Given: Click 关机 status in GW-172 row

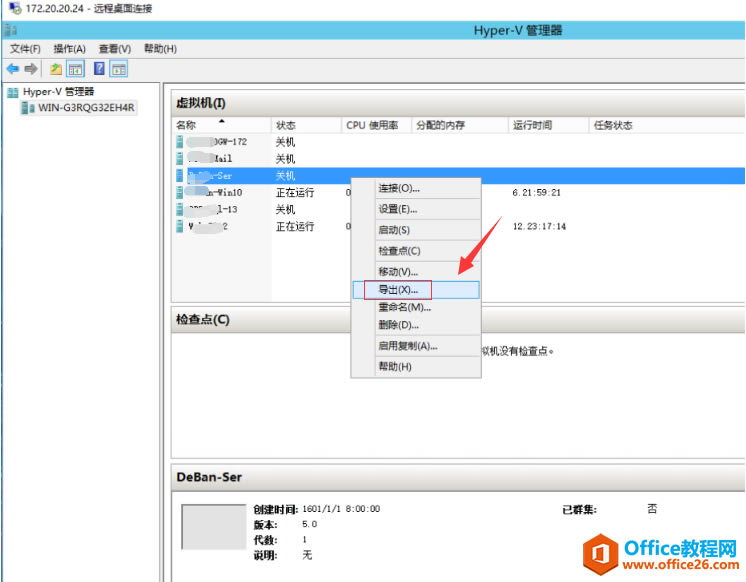Looking at the screenshot, I should (285, 142).
